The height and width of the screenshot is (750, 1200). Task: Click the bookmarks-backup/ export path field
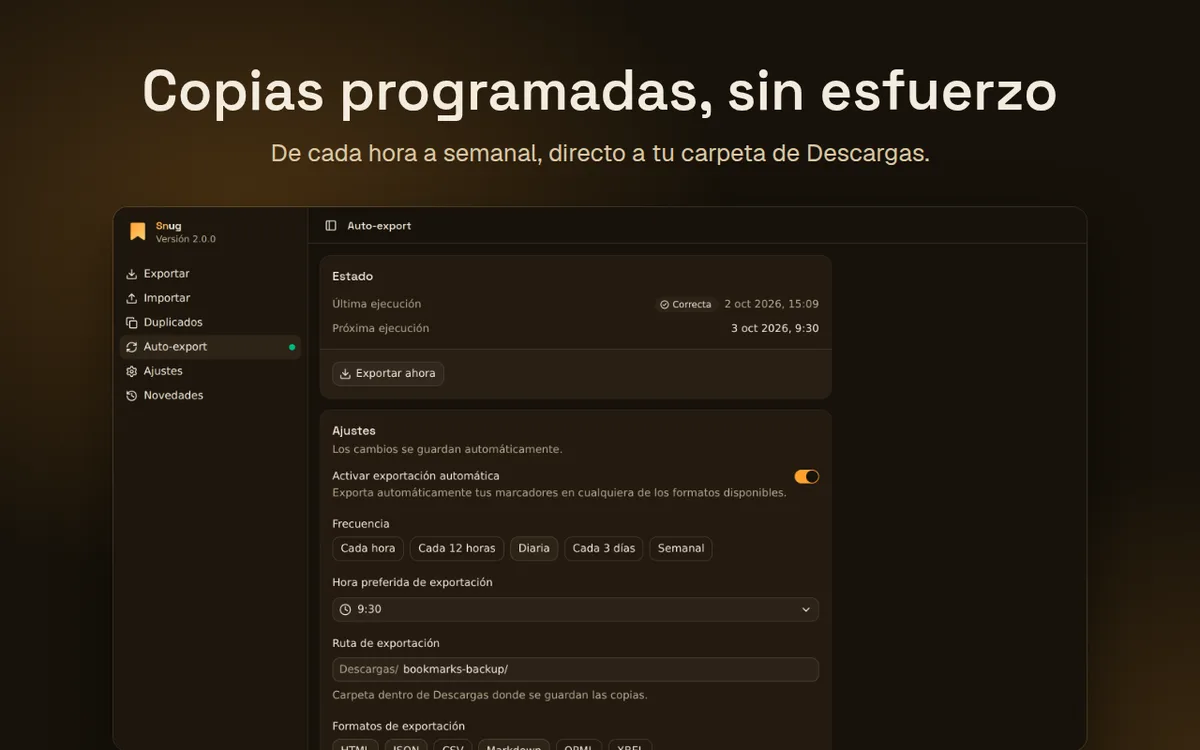tap(576, 669)
